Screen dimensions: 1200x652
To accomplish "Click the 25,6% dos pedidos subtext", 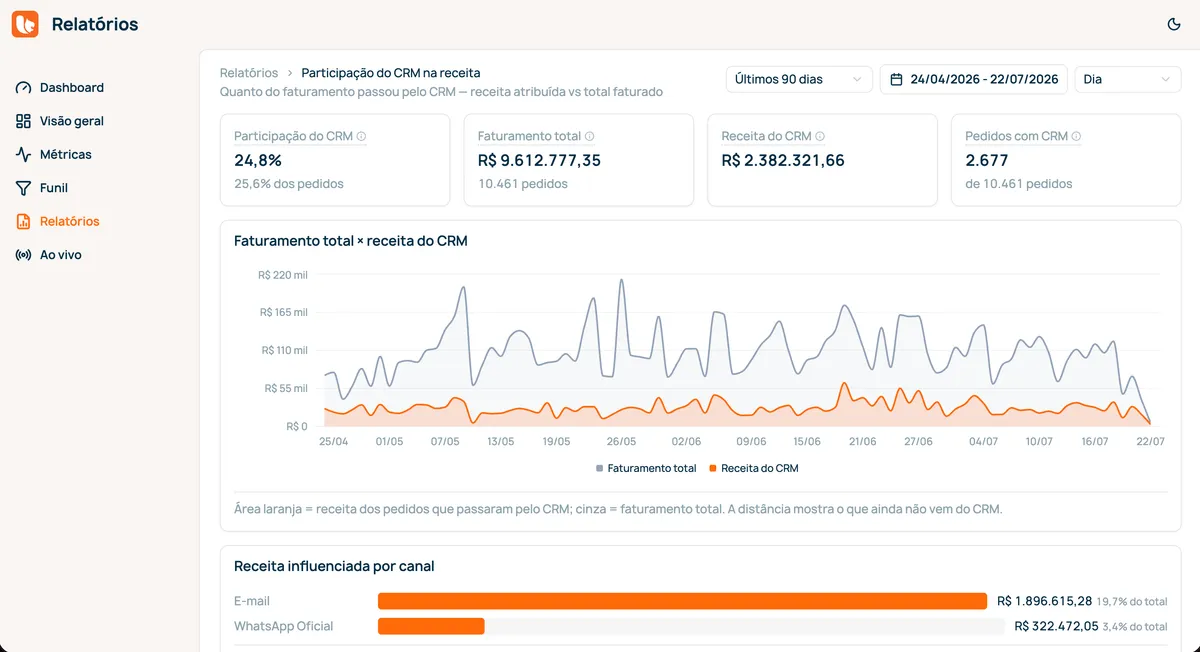I will coord(289,184).
